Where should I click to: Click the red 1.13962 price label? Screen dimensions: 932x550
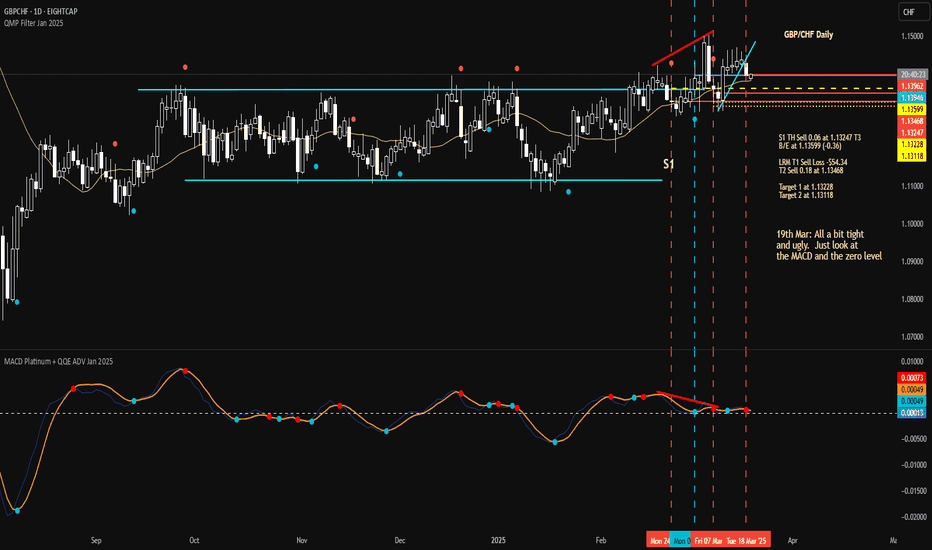click(912, 86)
